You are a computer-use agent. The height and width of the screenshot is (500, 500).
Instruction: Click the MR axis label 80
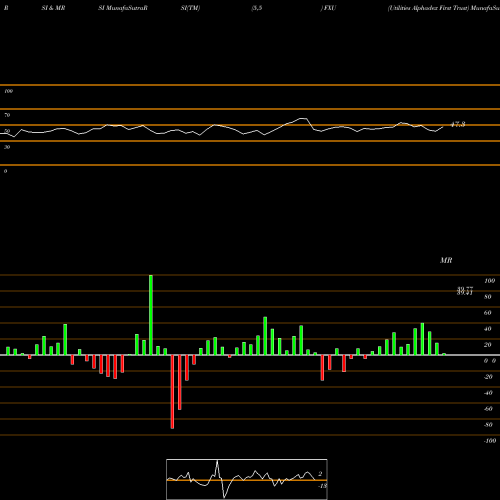[488, 297]
